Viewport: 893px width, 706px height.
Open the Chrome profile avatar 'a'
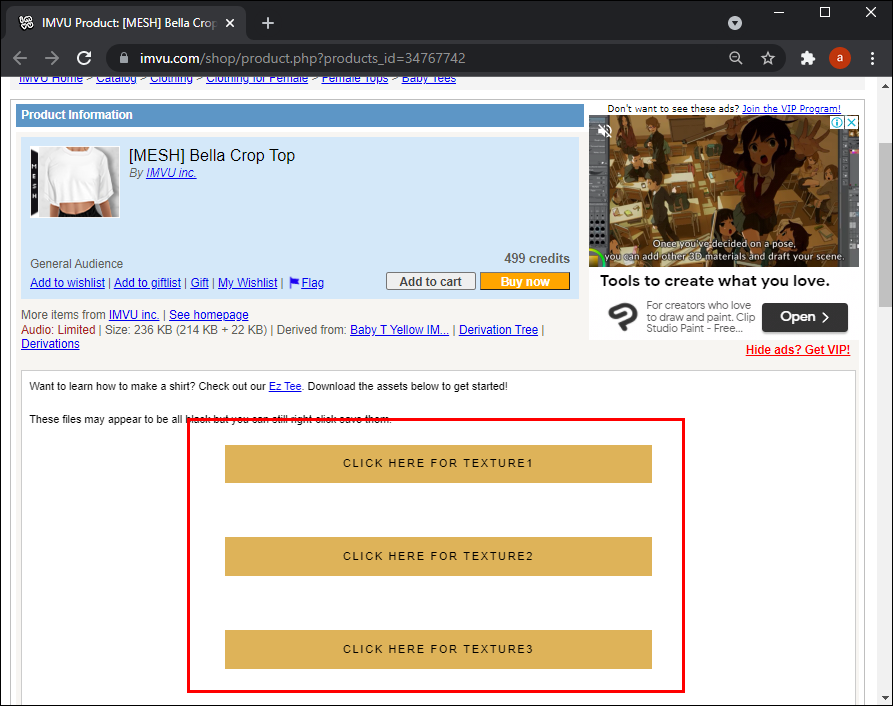coord(839,58)
